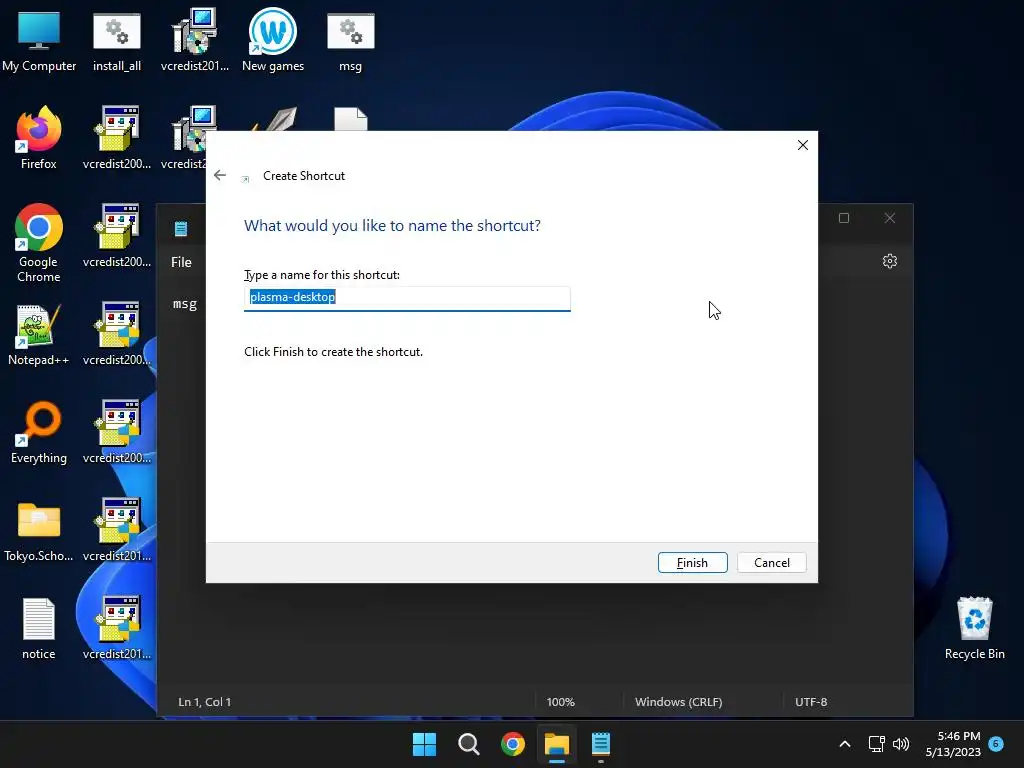Click UTF-8 encoding indicator
Screen dimensions: 1024x768
[x=811, y=702]
